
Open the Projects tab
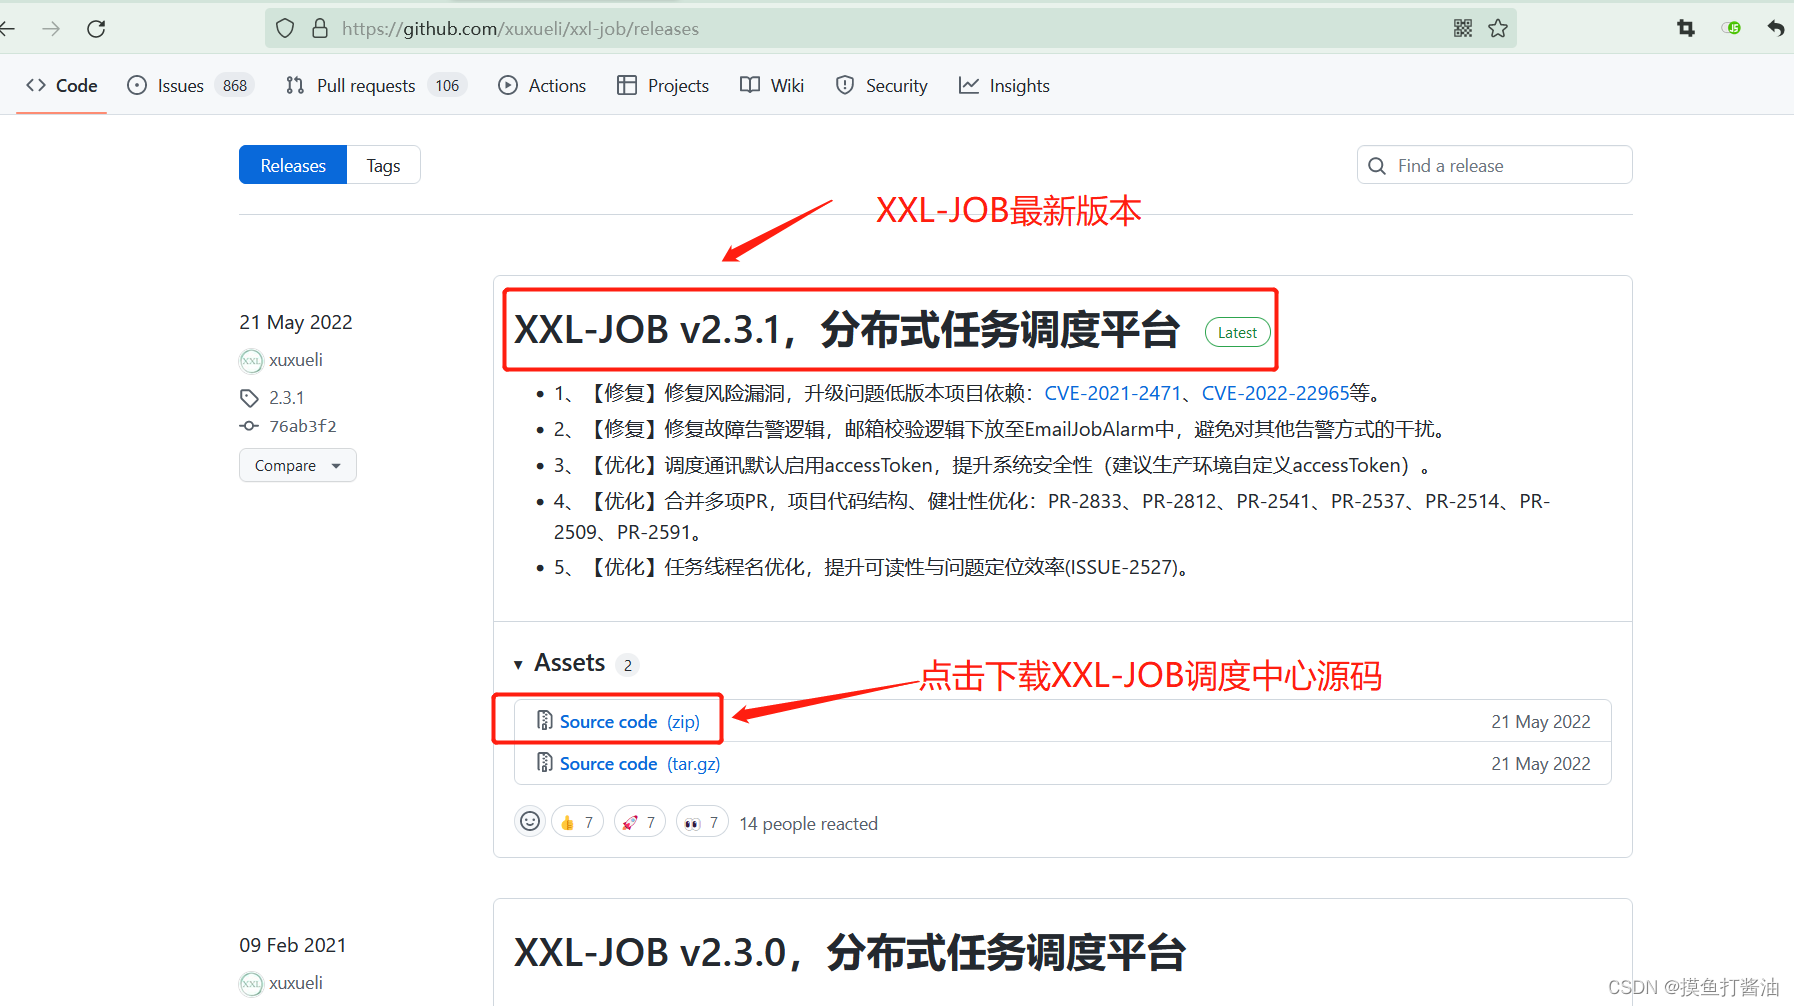tap(663, 86)
